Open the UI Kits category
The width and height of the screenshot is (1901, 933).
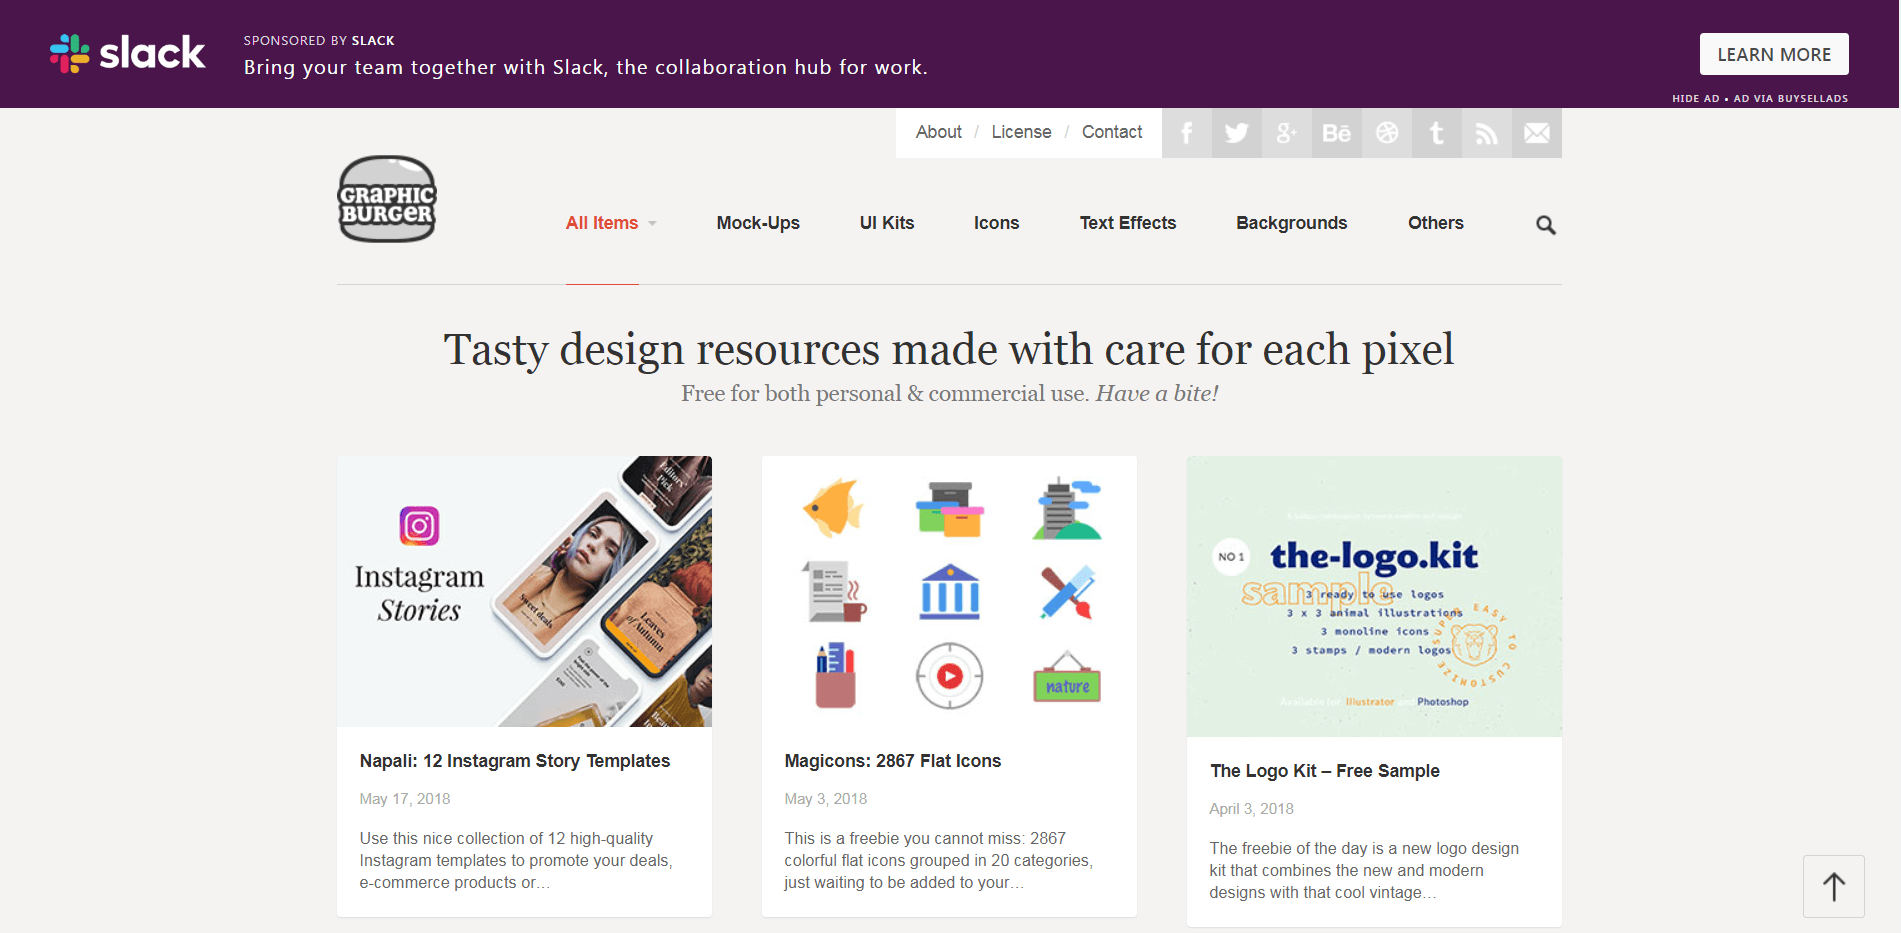click(x=887, y=223)
